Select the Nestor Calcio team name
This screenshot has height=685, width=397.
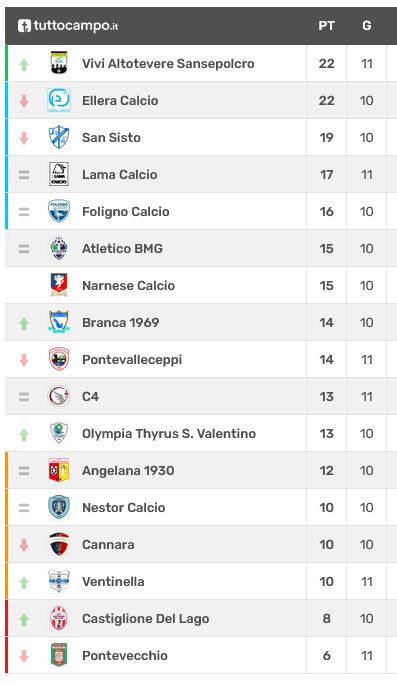pos(124,508)
